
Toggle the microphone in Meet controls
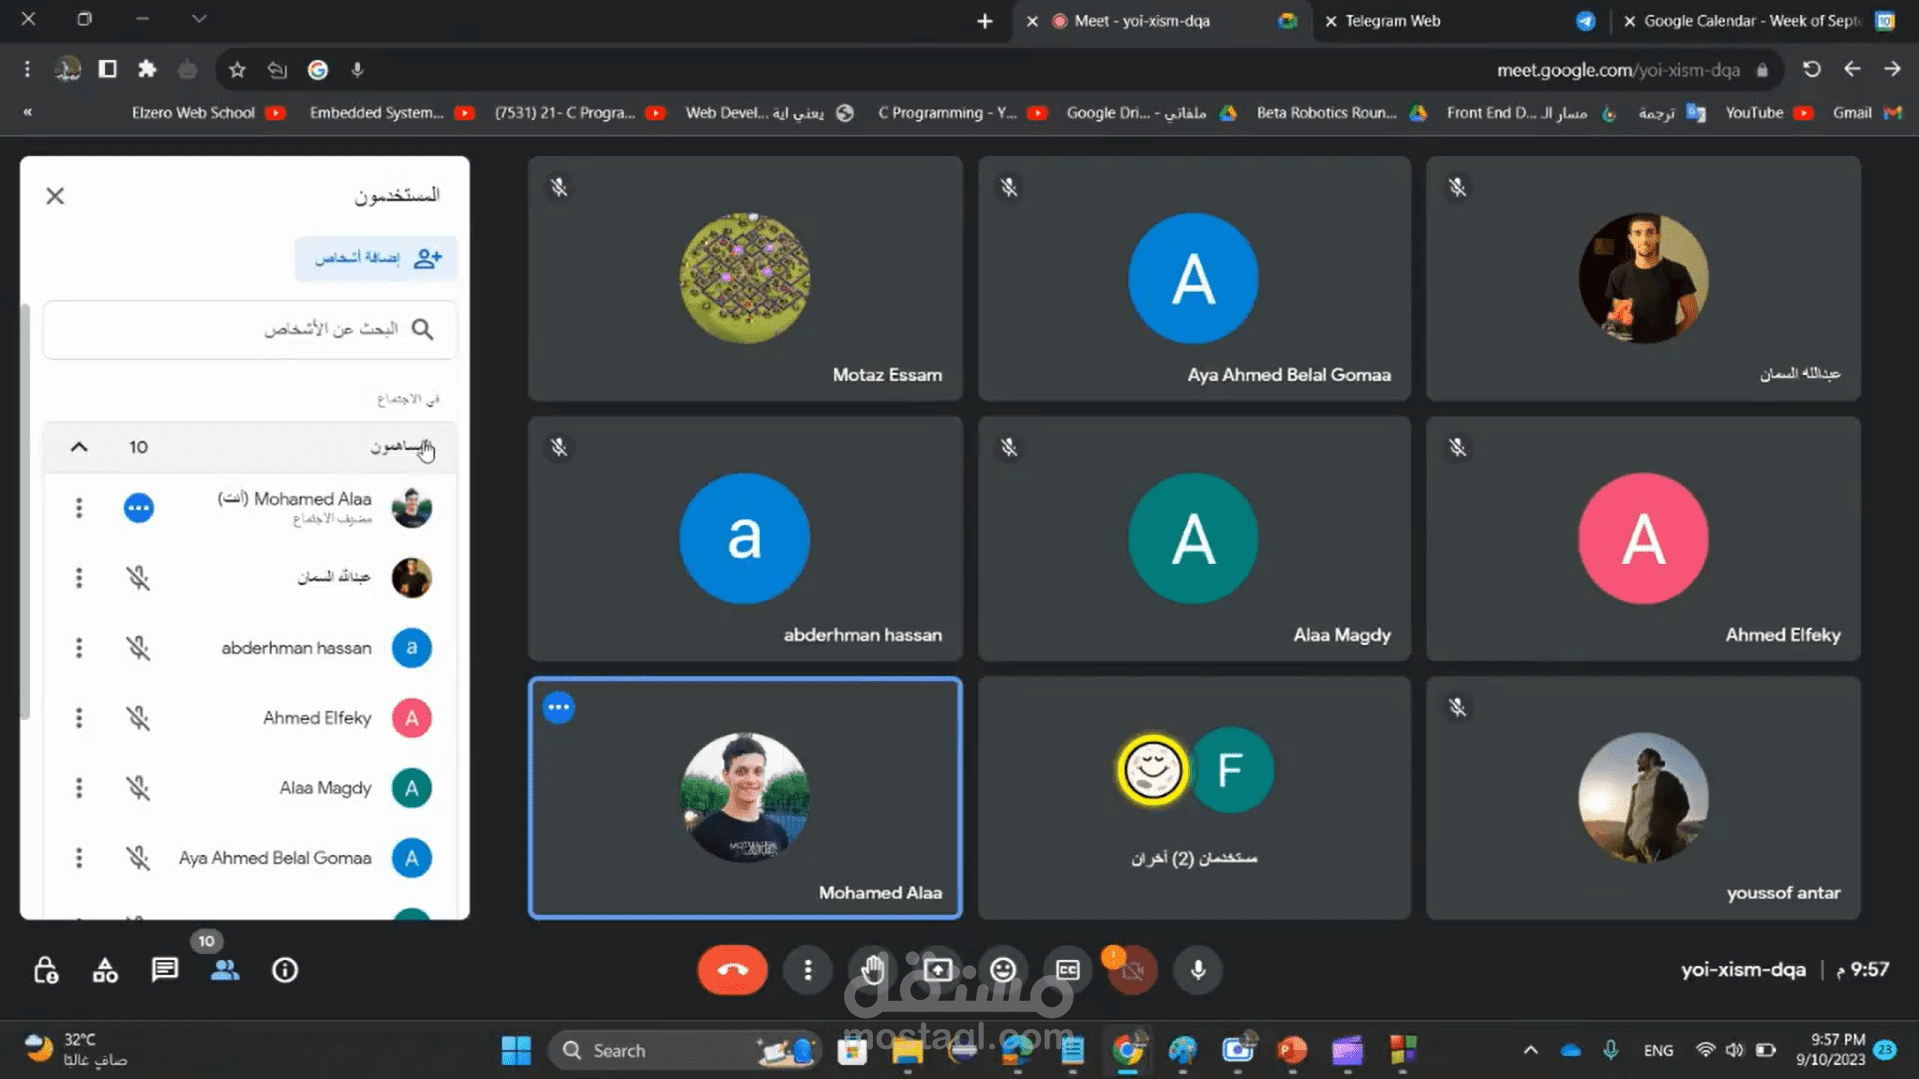pyautogui.click(x=1198, y=970)
